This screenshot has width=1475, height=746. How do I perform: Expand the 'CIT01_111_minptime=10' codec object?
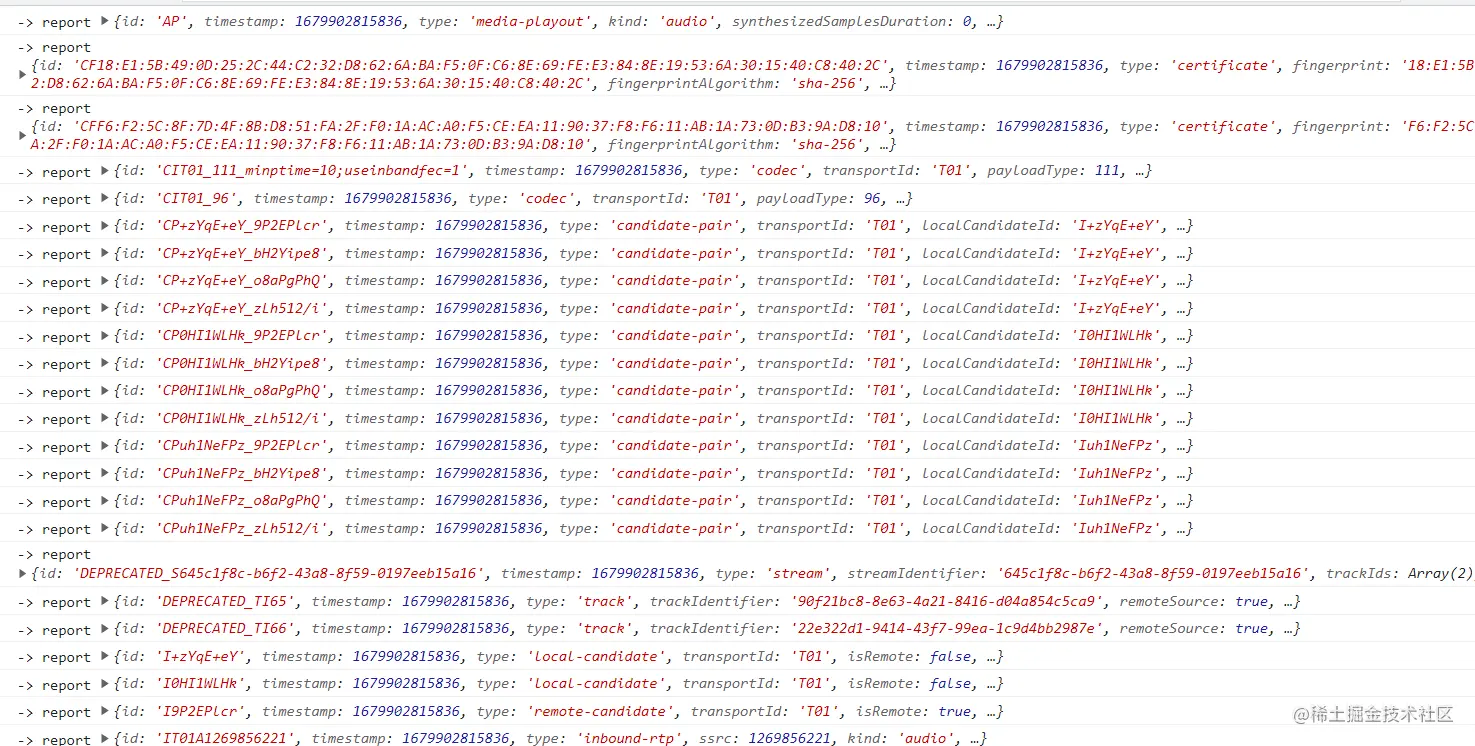pyautogui.click(x=105, y=171)
